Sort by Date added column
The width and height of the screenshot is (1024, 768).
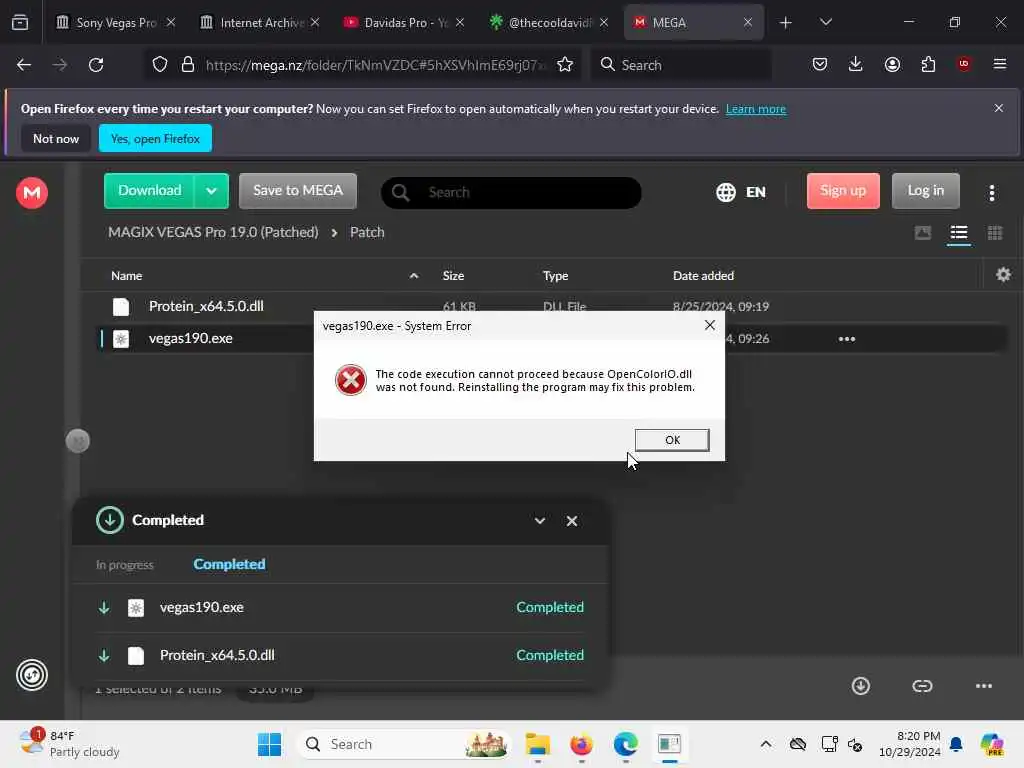tap(703, 276)
